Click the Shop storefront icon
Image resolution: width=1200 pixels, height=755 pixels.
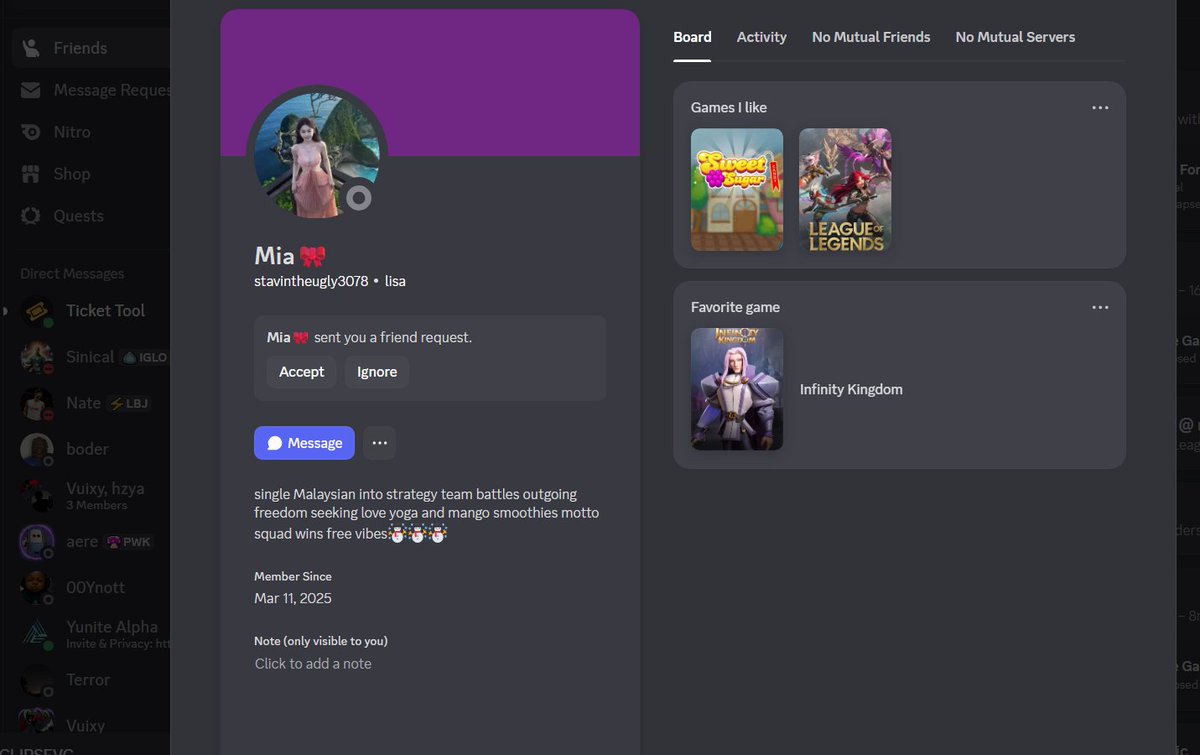(x=30, y=173)
